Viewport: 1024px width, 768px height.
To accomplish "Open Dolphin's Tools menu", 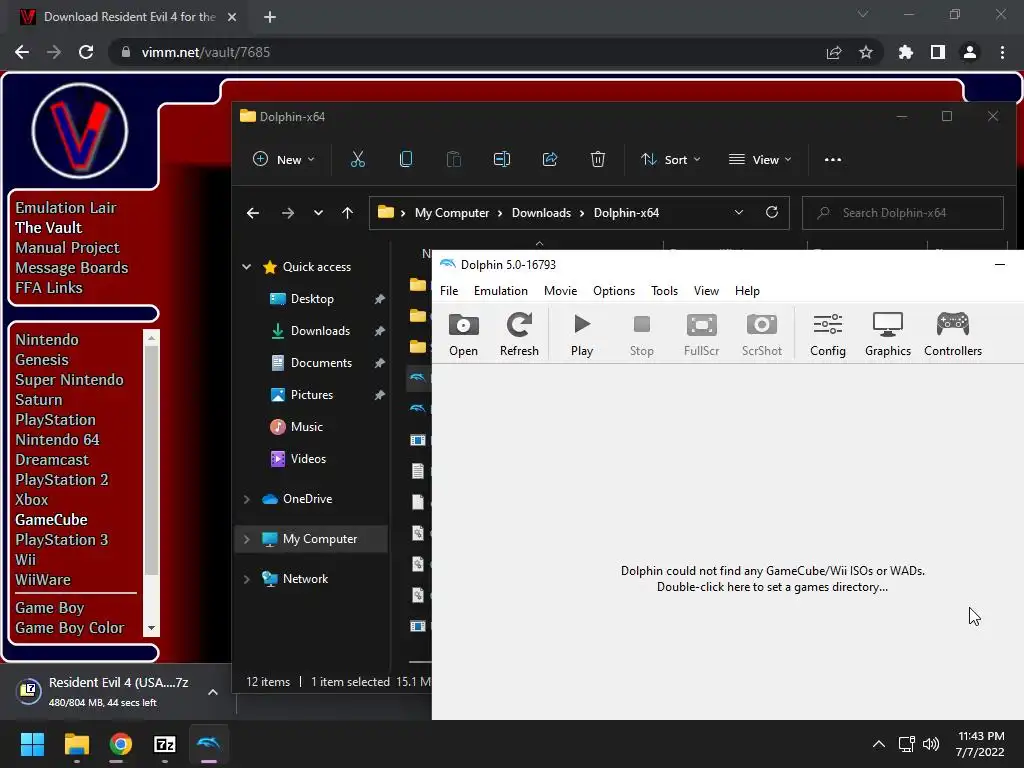I will point(664,291).
